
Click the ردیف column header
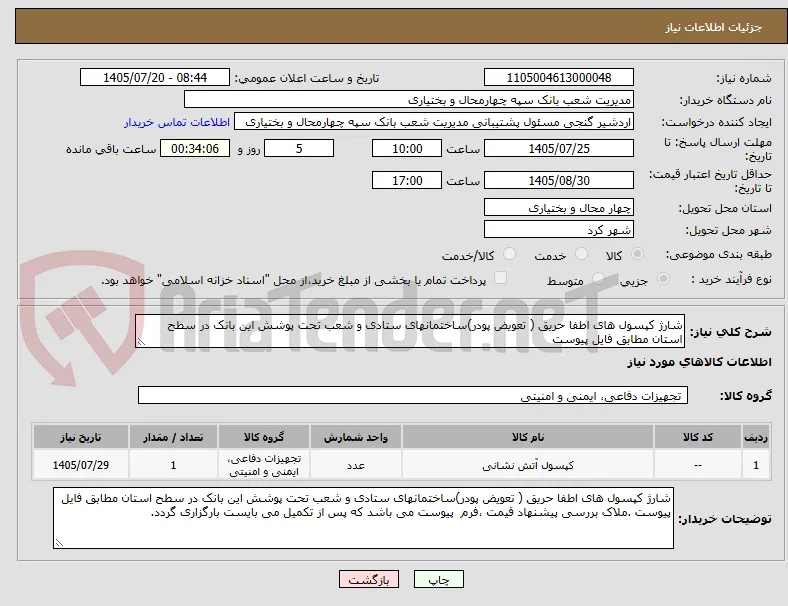[x=755, y=437]
